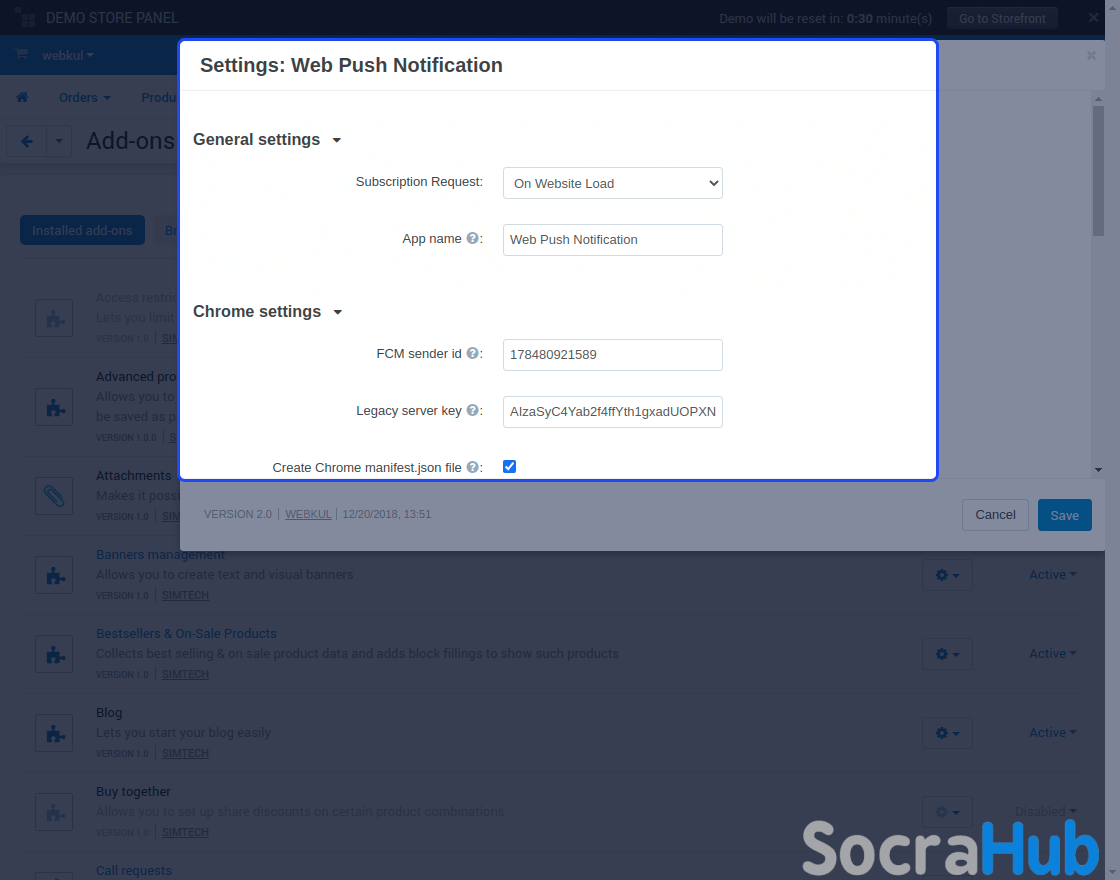Click the Buy together add-on icon

point(54,812)
